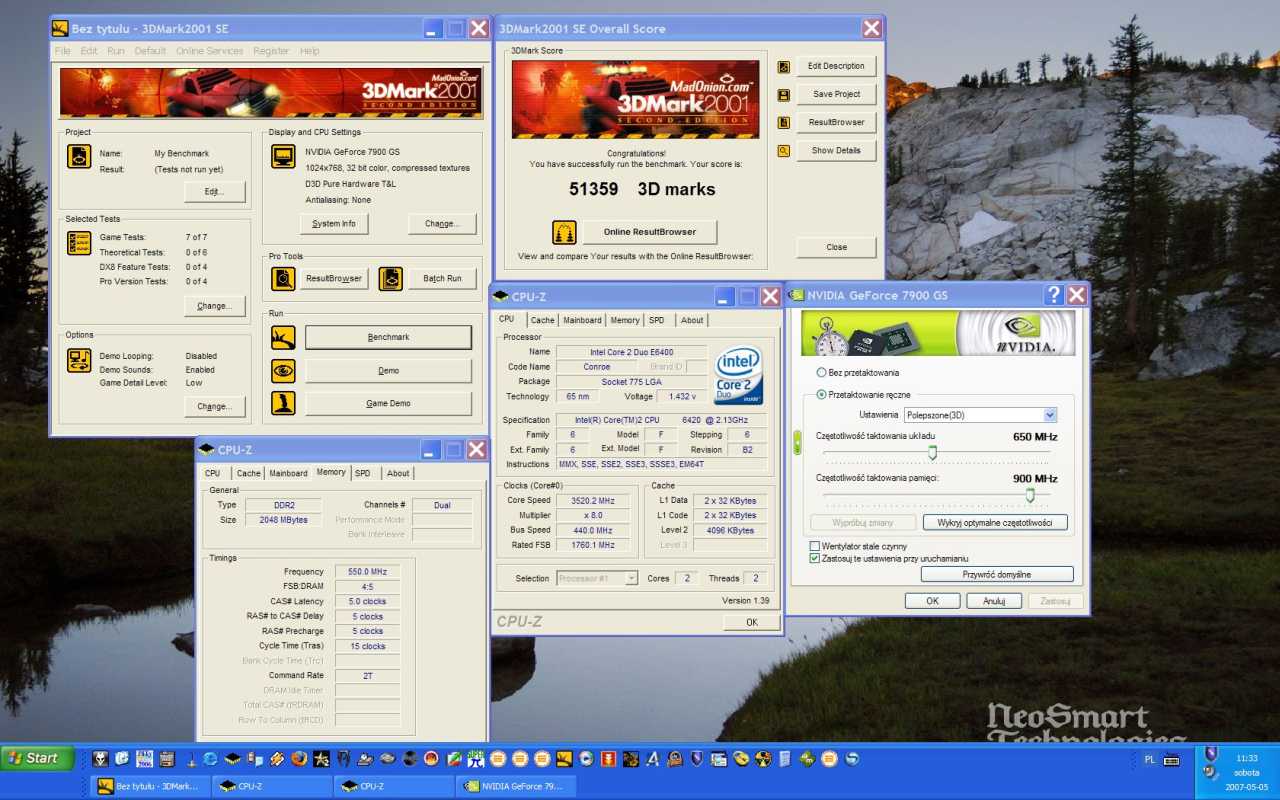Image resolution: width=1280 pixels, height=800 pixels.
Task: Click the Selected Tests checklist icon
Action: coord(79,242)
